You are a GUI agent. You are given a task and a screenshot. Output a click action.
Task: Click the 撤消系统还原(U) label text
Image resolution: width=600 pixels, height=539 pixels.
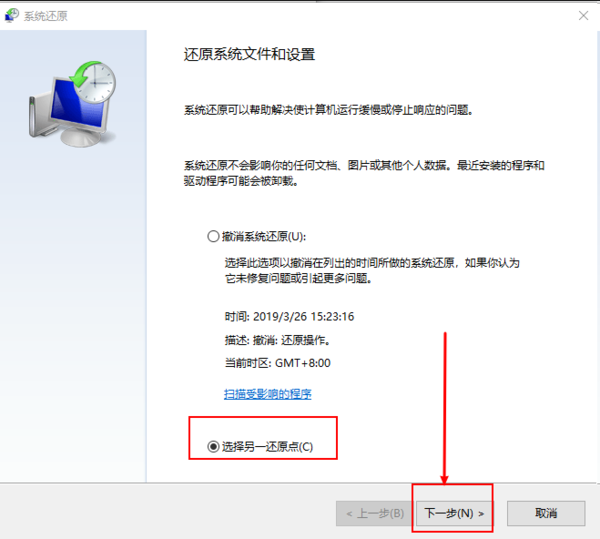(x=264, y=236)
